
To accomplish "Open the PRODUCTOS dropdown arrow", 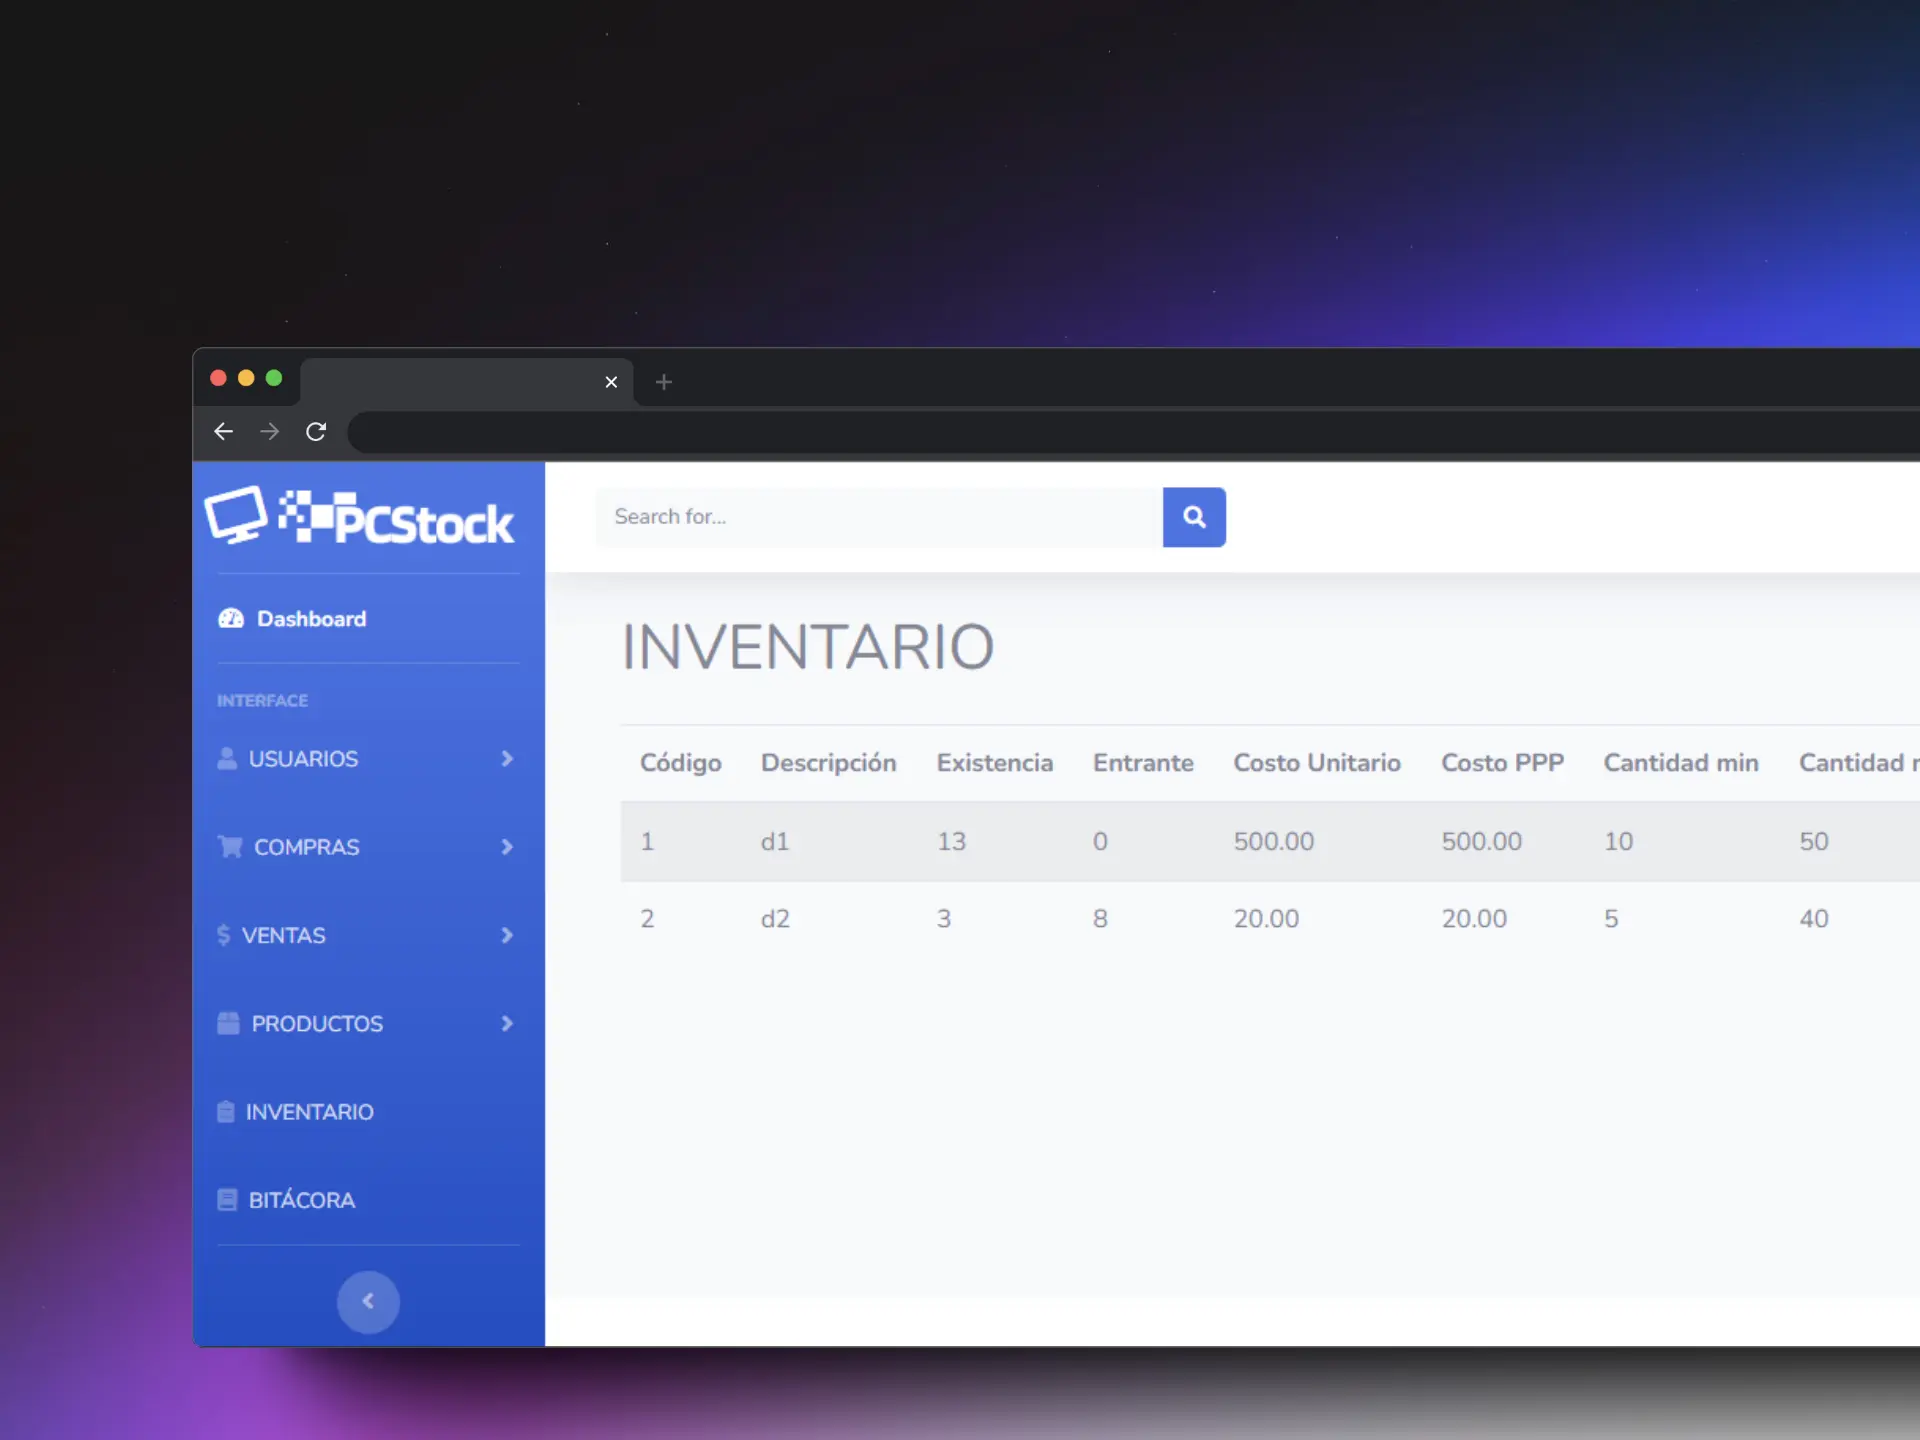I will (507, 1023).
